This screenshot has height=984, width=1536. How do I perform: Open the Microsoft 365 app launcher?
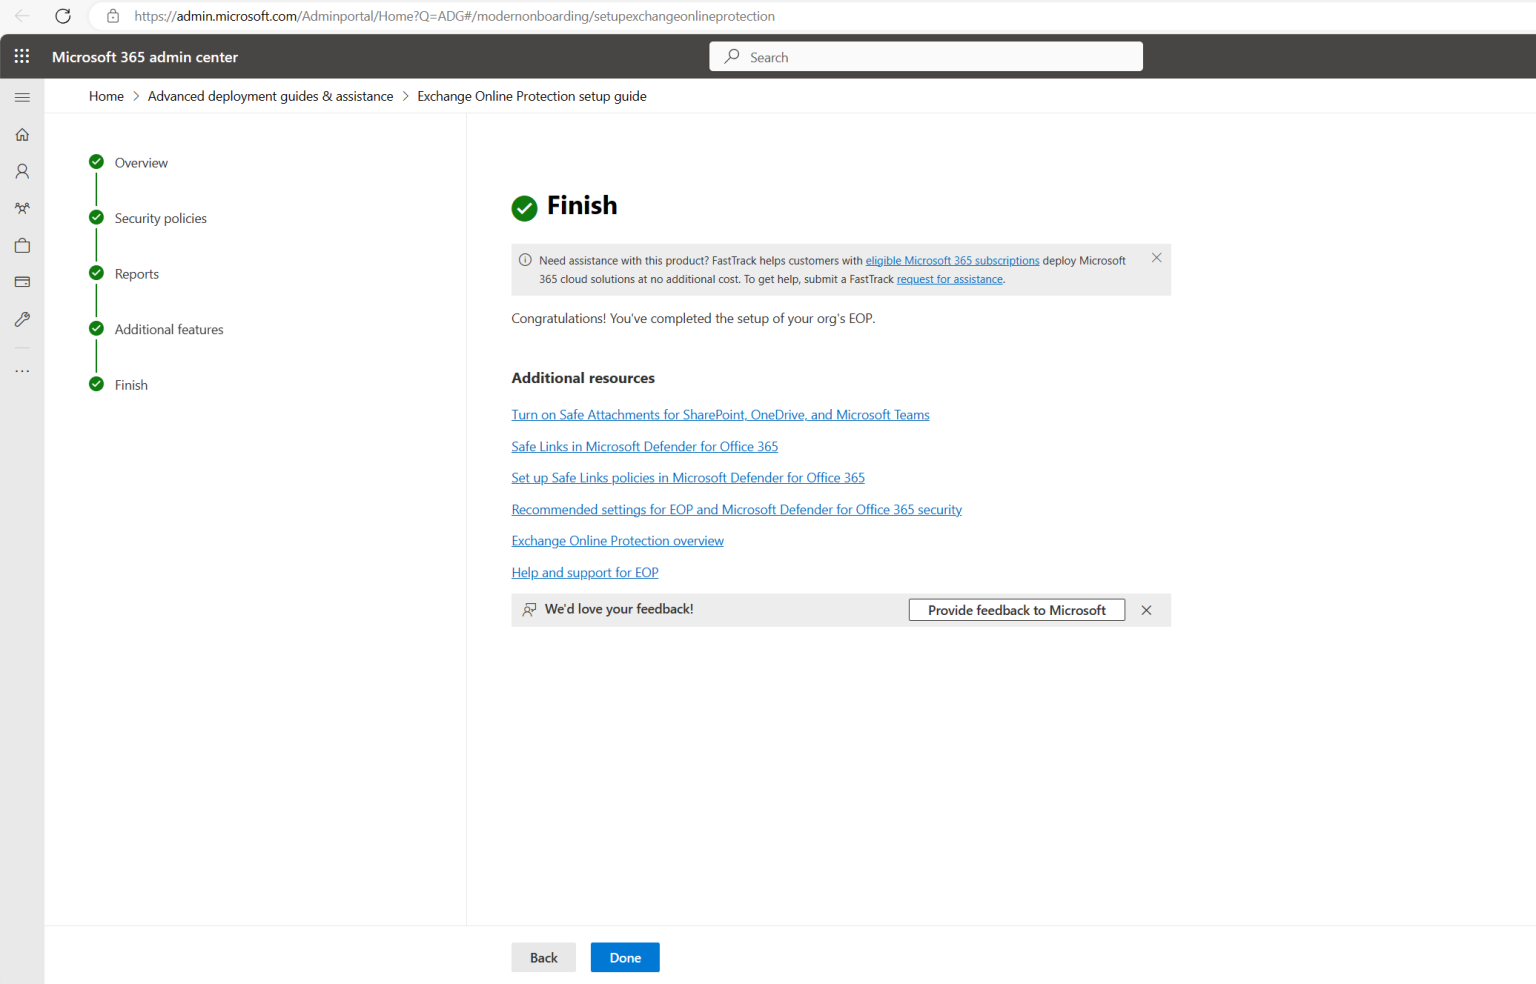(22, 56)
